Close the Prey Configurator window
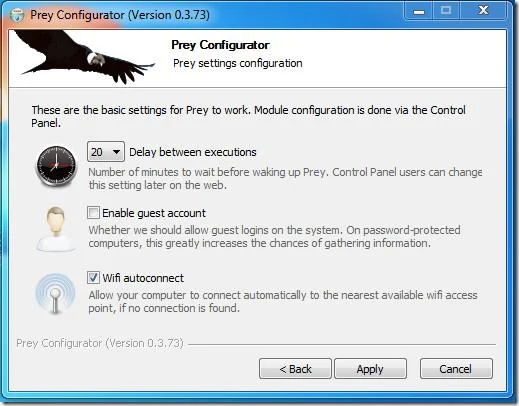This screenshot has height=406, width=519. click(x=483, y=12)
